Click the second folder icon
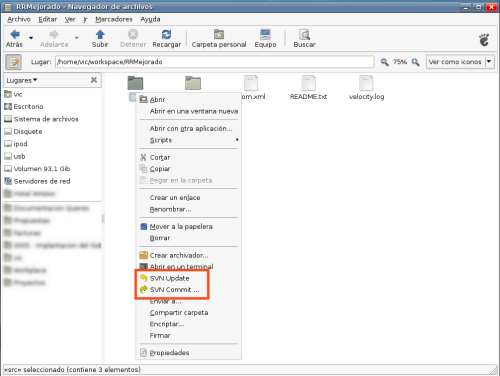The height and width of the screenshot is (376, 500). (x=193, y=83)
